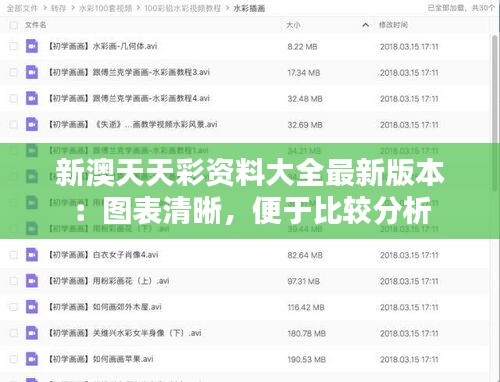Viewport: 500px width, 382px height.
Task: Click the 8.22 MB size value
Action: click(302, 46)
